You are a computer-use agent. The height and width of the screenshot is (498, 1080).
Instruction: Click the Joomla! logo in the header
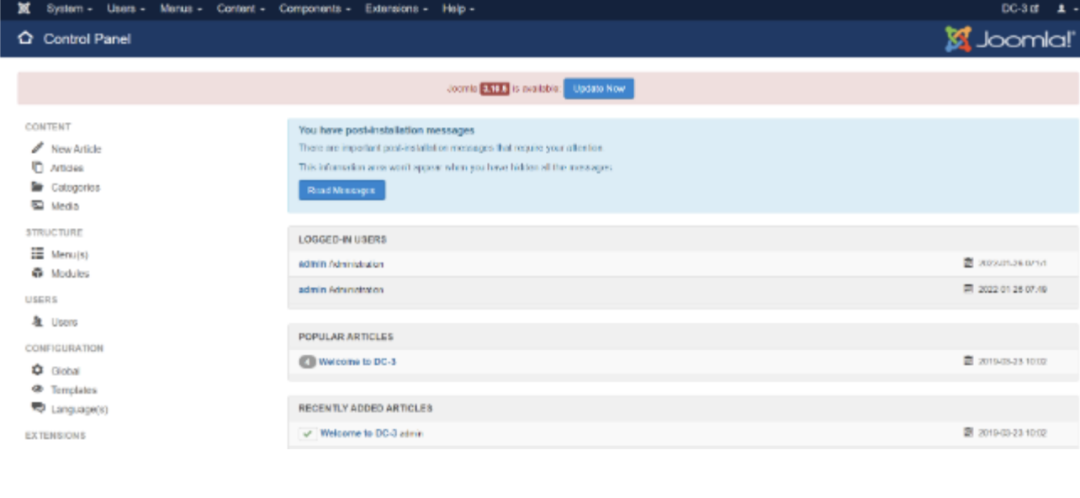1009,39
